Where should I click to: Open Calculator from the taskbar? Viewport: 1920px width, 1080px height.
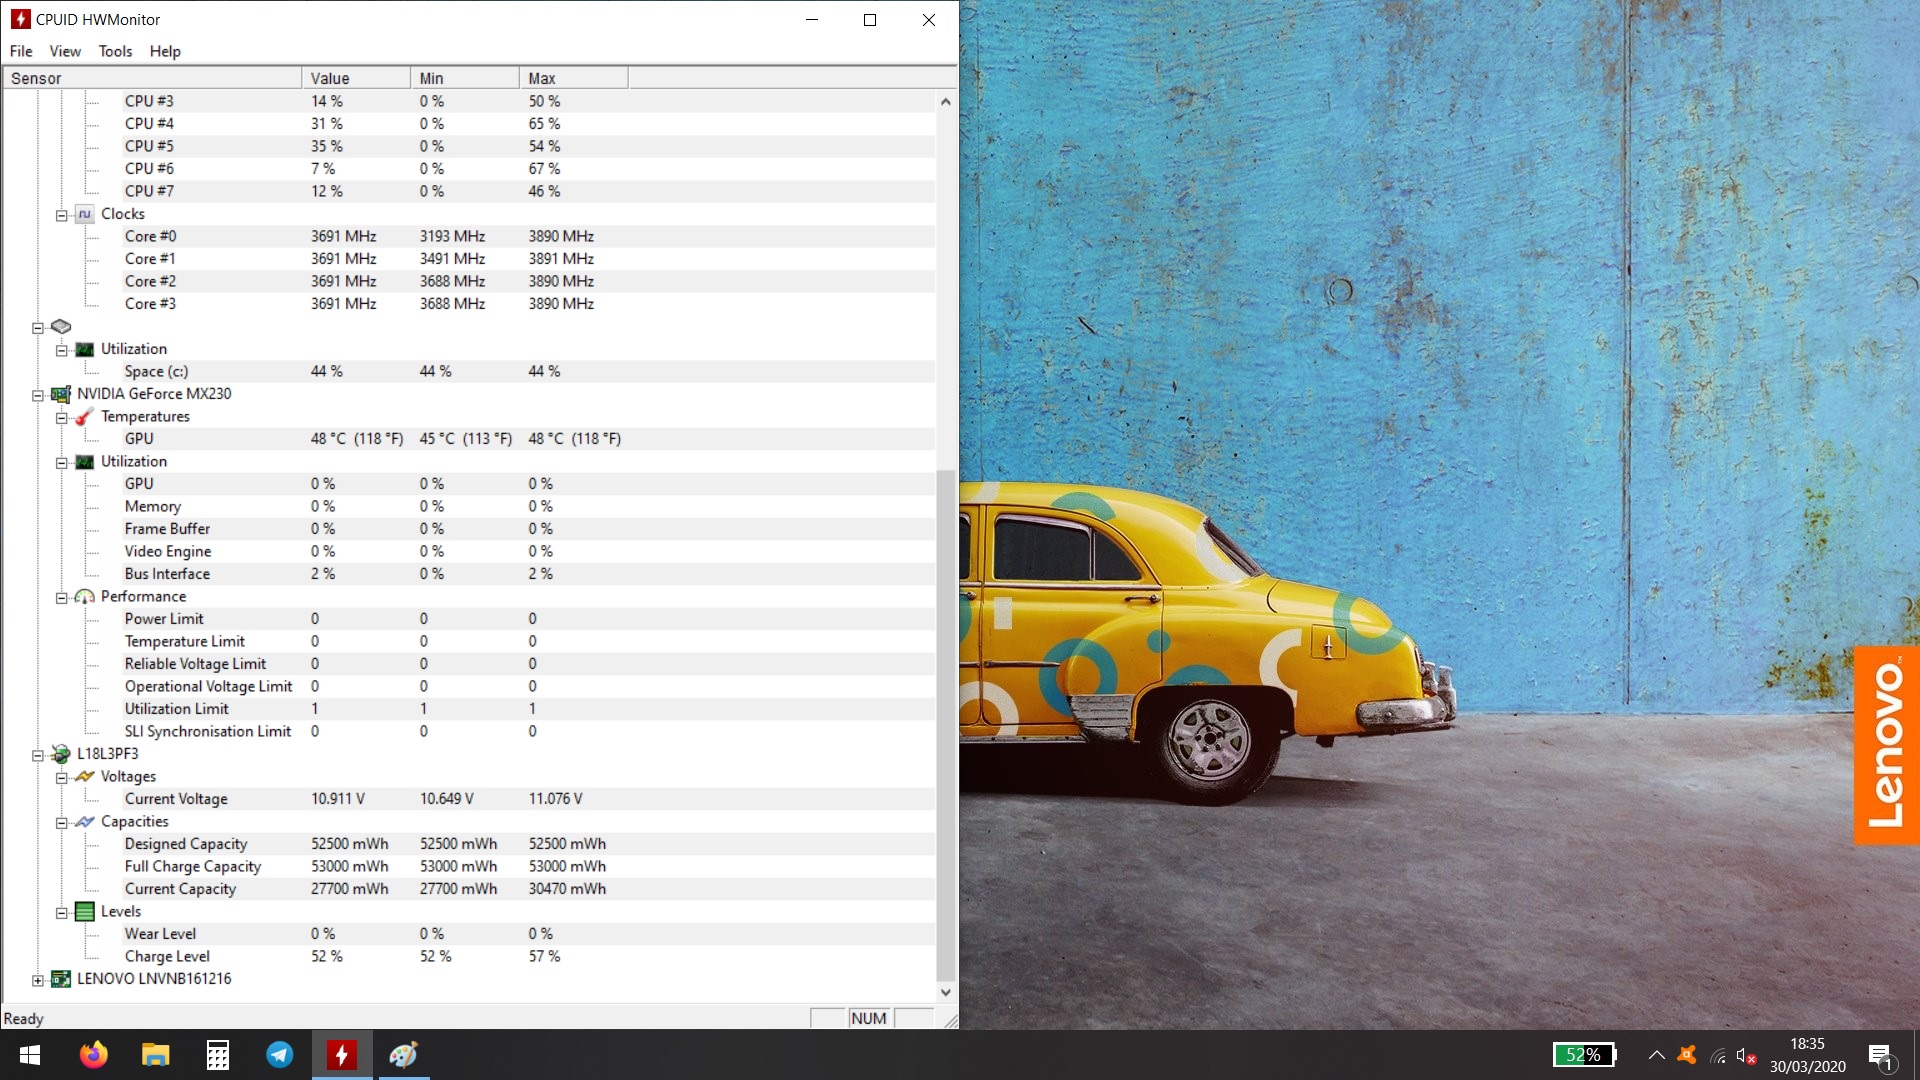(218, 1055)
